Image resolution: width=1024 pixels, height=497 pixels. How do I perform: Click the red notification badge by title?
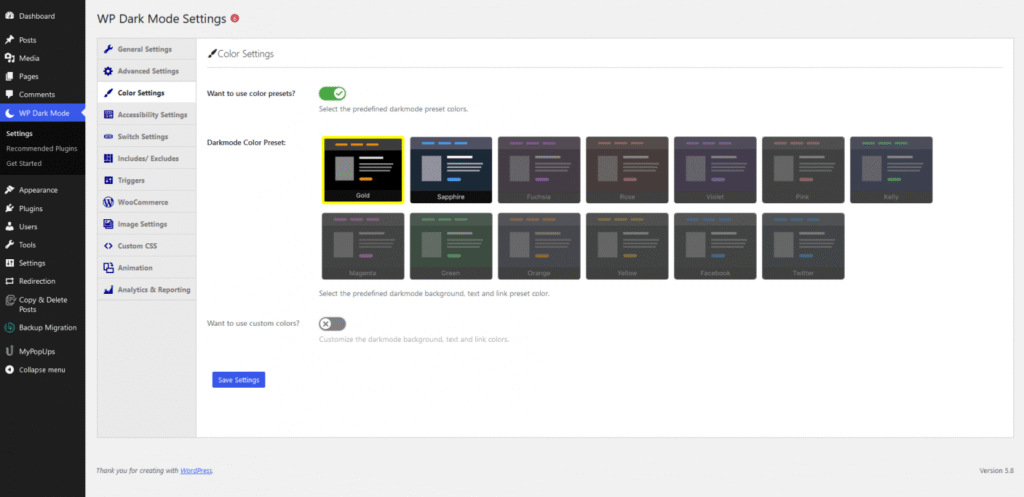click(x=235, y=18)
